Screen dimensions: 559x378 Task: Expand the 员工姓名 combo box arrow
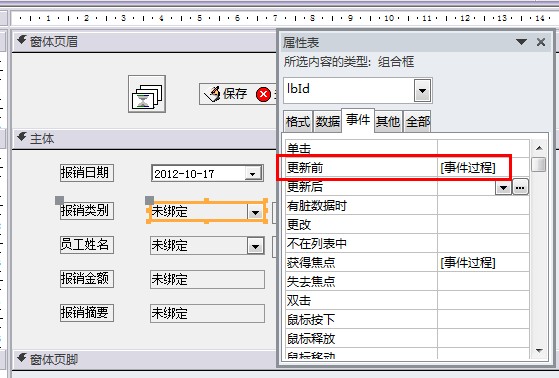click(256, 246)
